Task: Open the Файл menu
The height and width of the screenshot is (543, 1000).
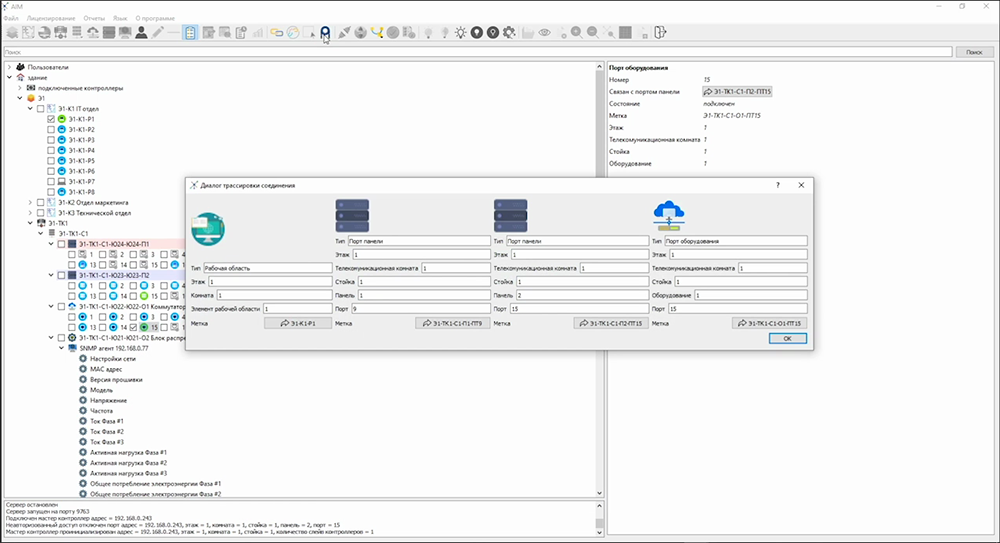Action: pyautogui.click(x=12, y=19)
